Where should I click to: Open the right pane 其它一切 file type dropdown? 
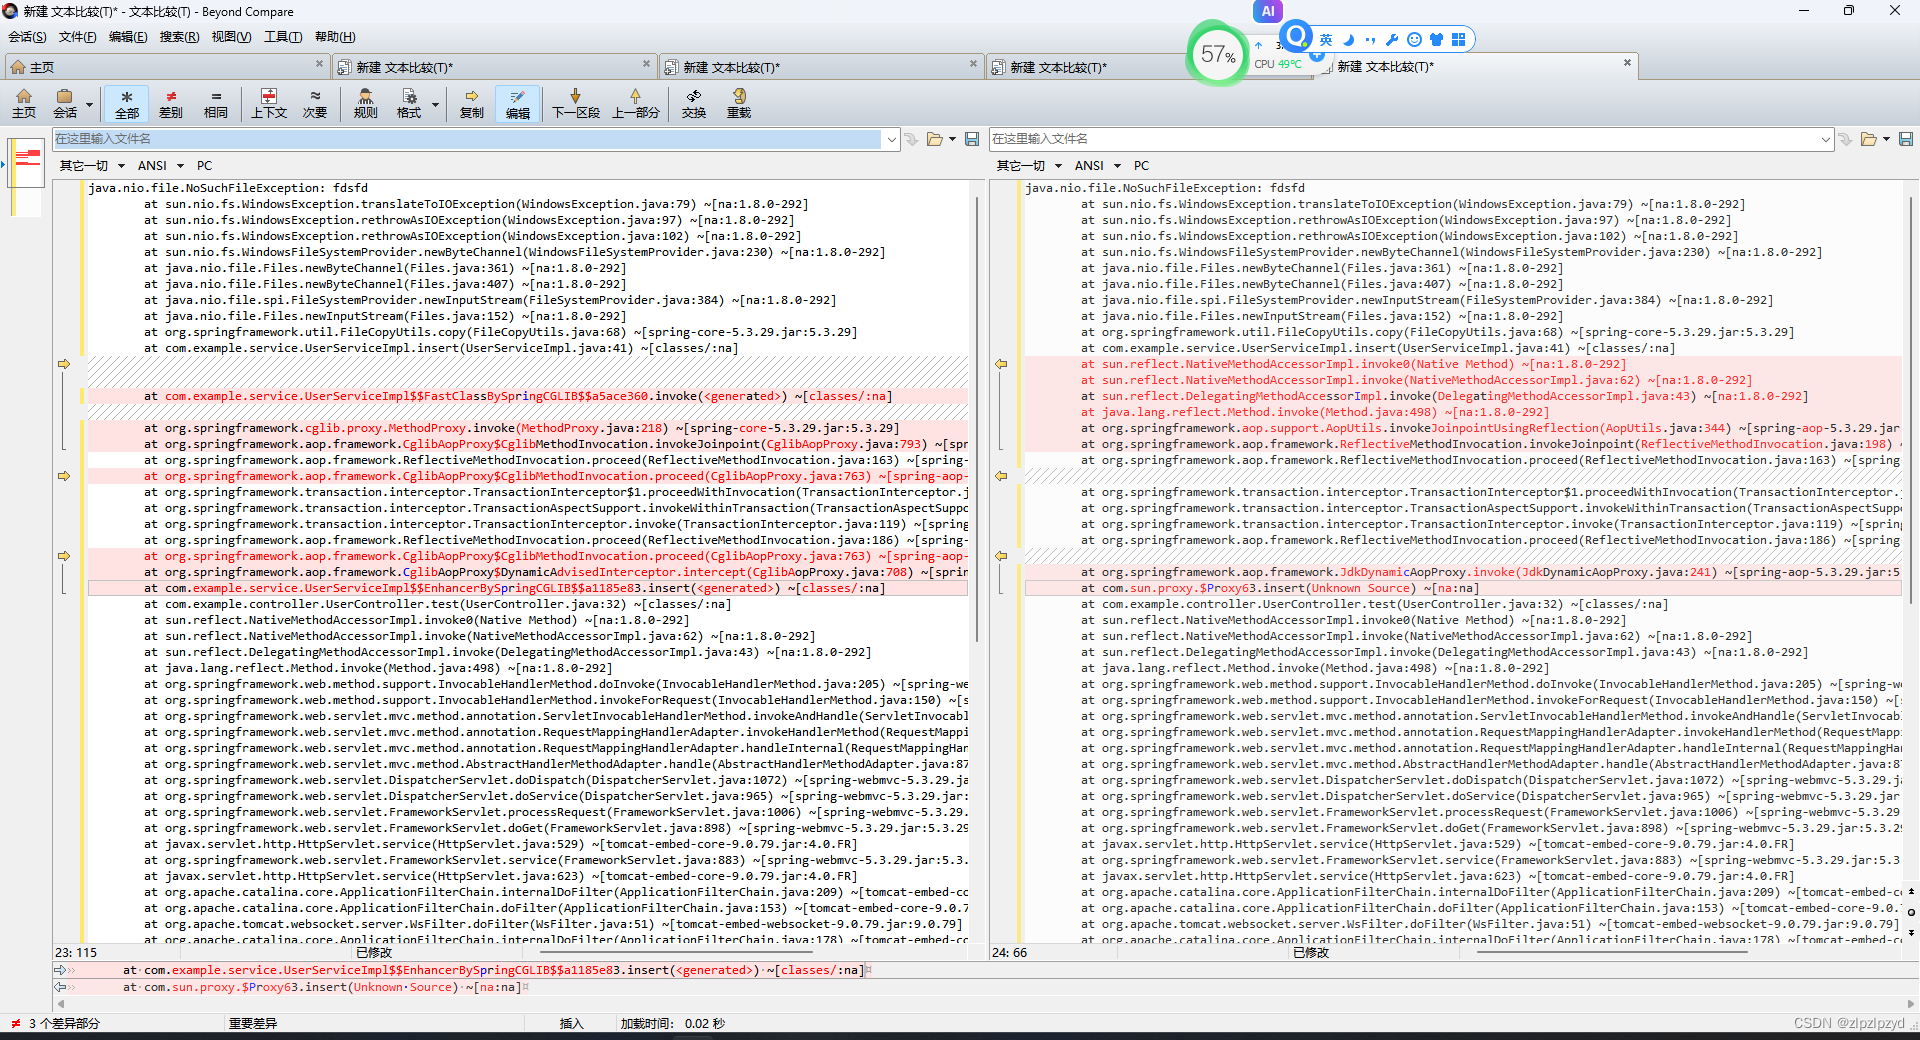coord(1029,166)
